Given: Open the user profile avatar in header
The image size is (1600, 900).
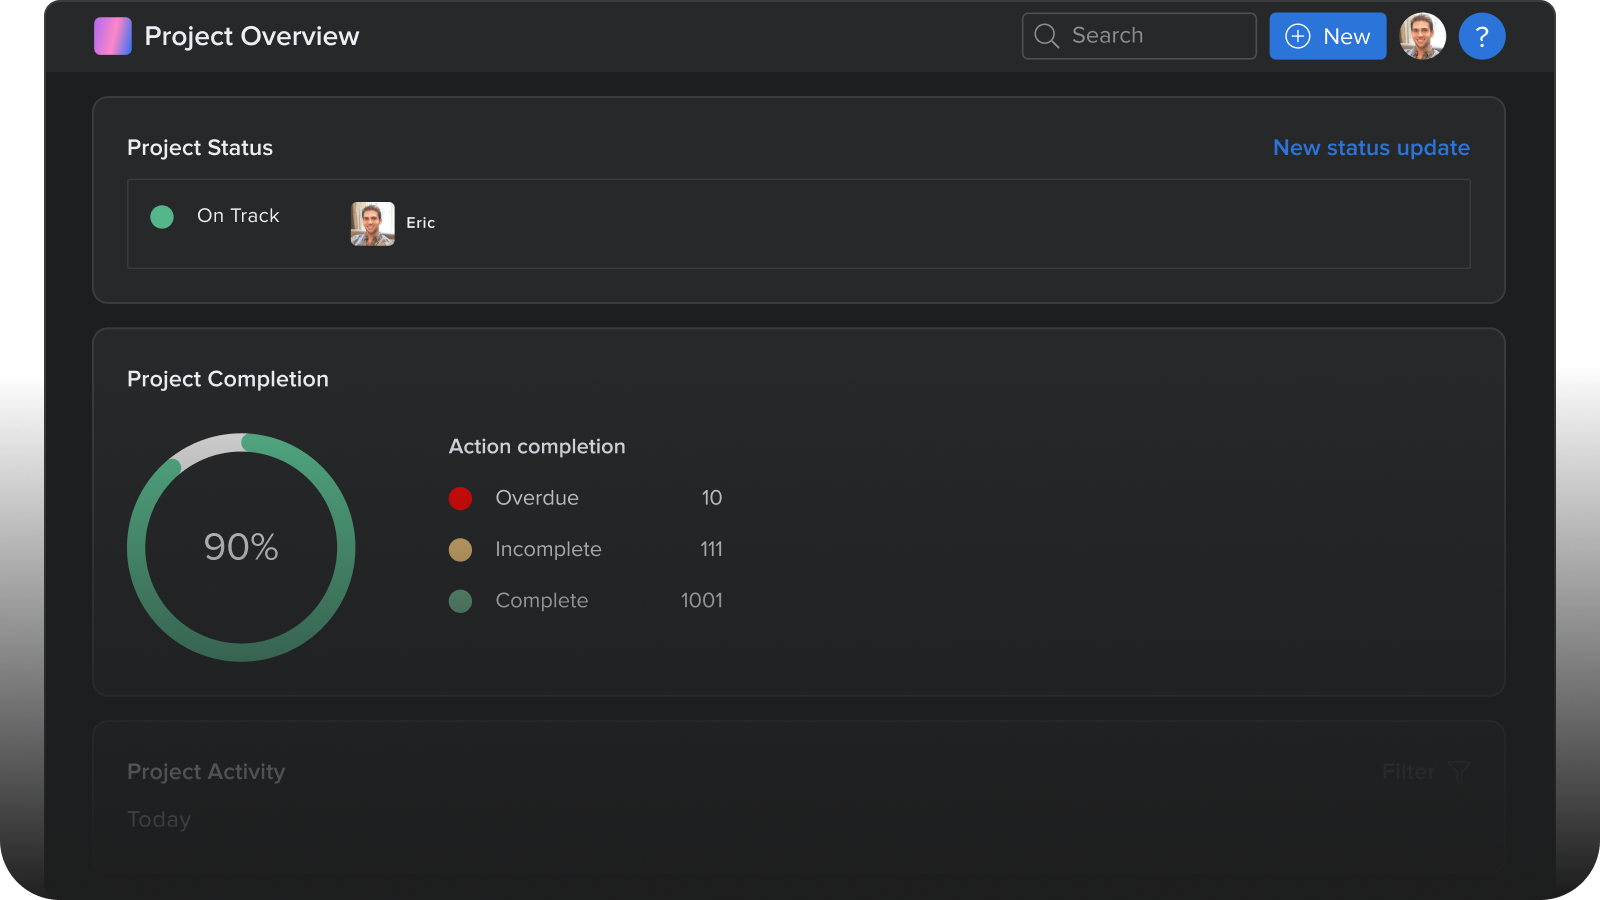Looking at the screenshot, I should click(1422, 36).
